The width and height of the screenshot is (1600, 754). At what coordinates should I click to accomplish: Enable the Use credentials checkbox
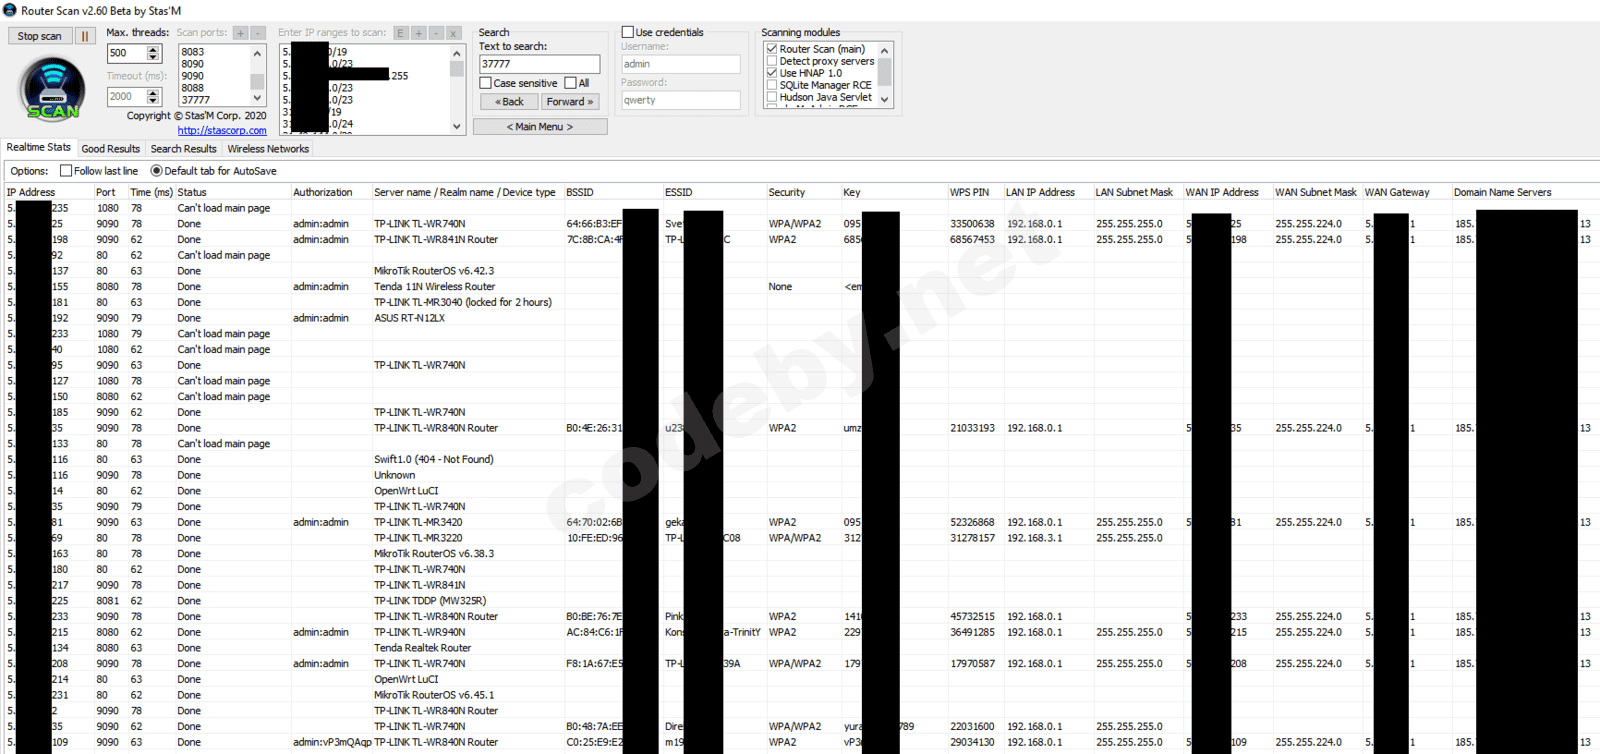[628, 32]
